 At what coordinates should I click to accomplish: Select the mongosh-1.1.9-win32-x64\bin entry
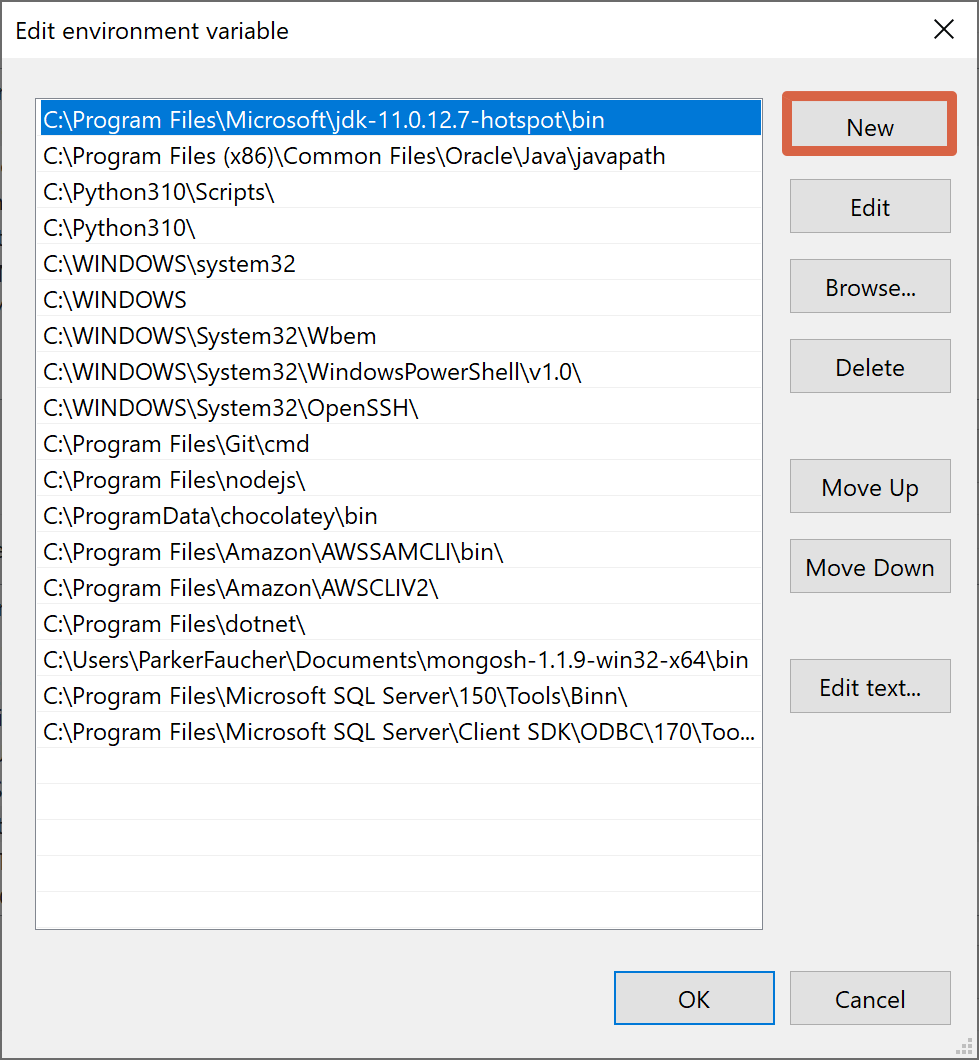395,660
